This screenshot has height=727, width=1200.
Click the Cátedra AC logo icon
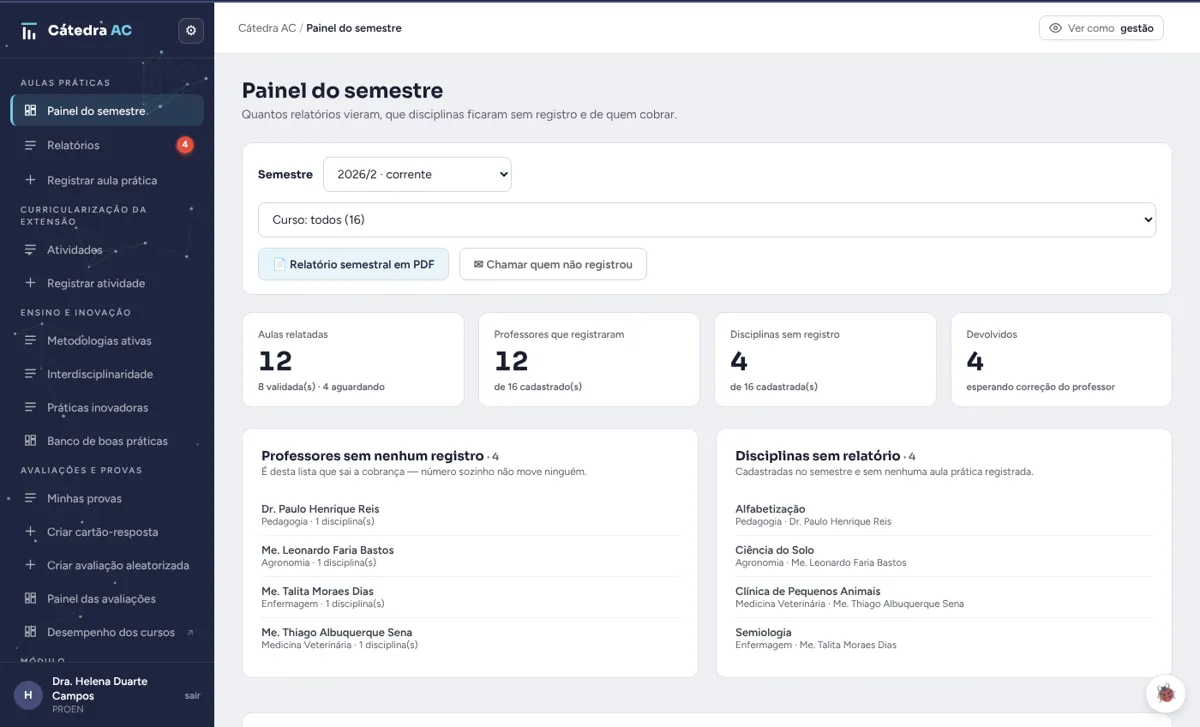(29, 31)
